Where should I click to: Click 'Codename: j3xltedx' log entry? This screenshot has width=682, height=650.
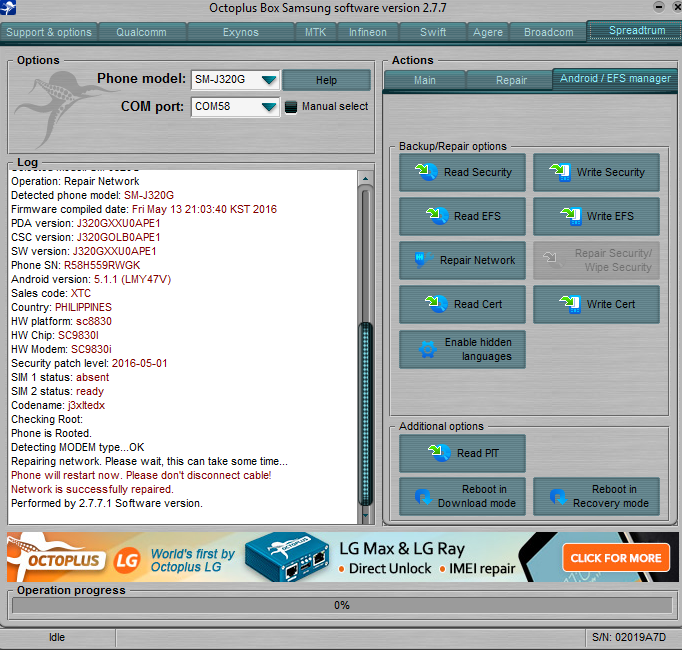click(x=58, y=405)
